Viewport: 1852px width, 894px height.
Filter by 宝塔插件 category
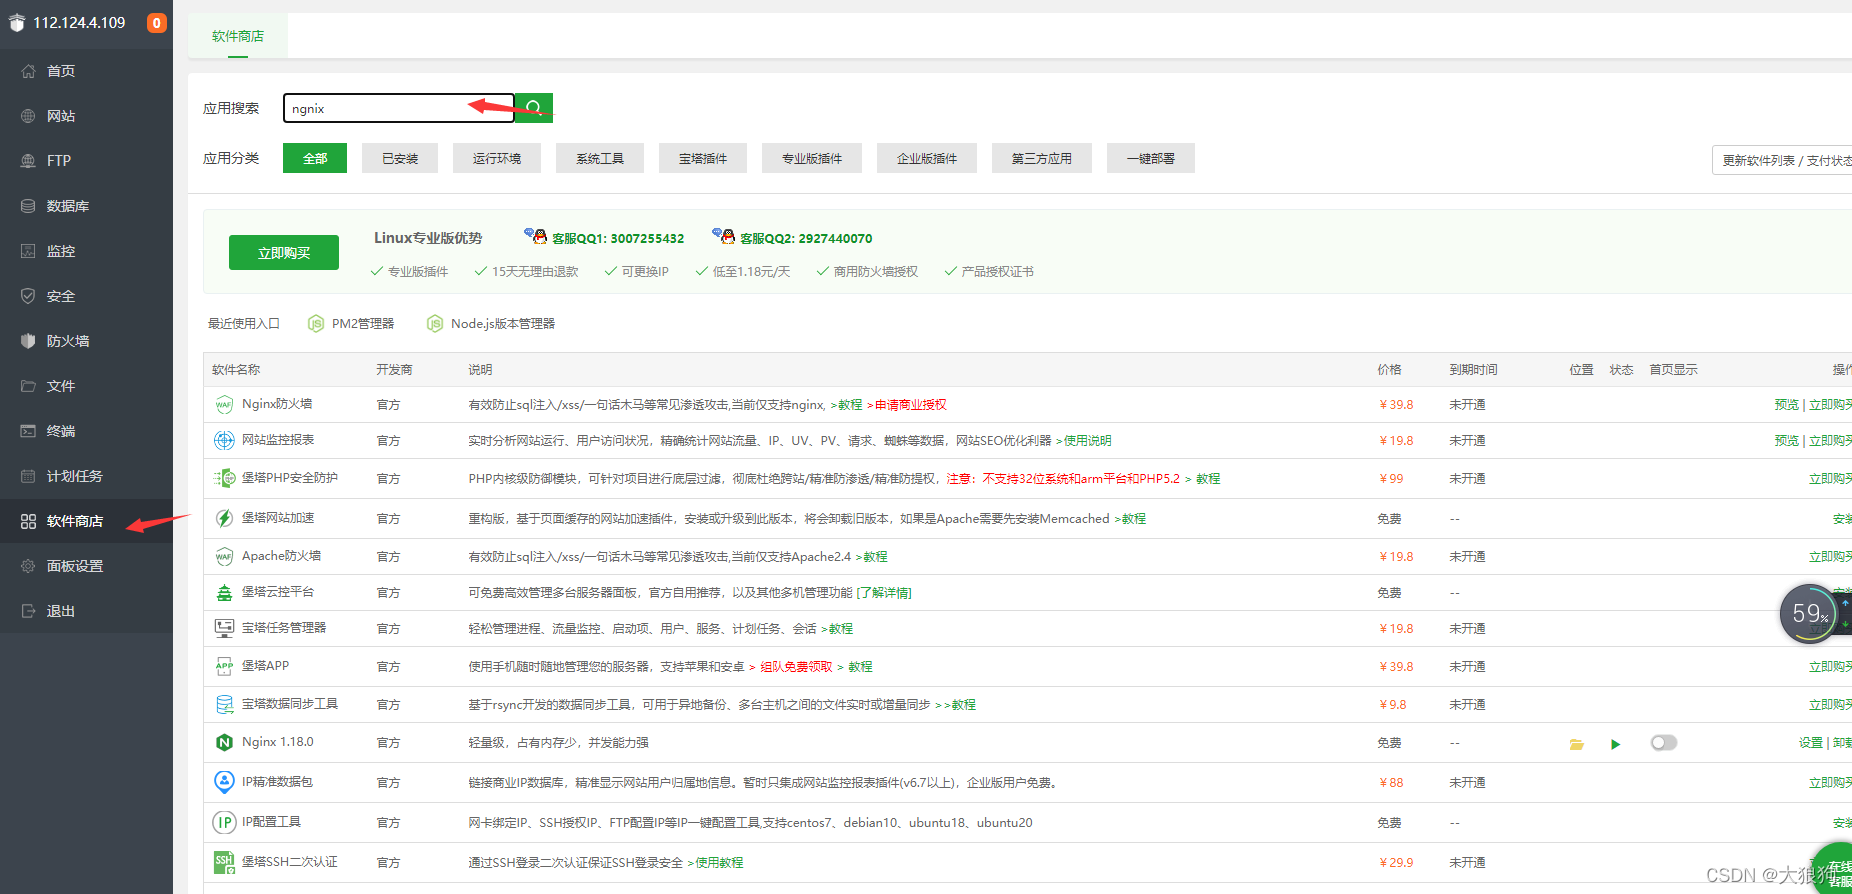(703, 158)
